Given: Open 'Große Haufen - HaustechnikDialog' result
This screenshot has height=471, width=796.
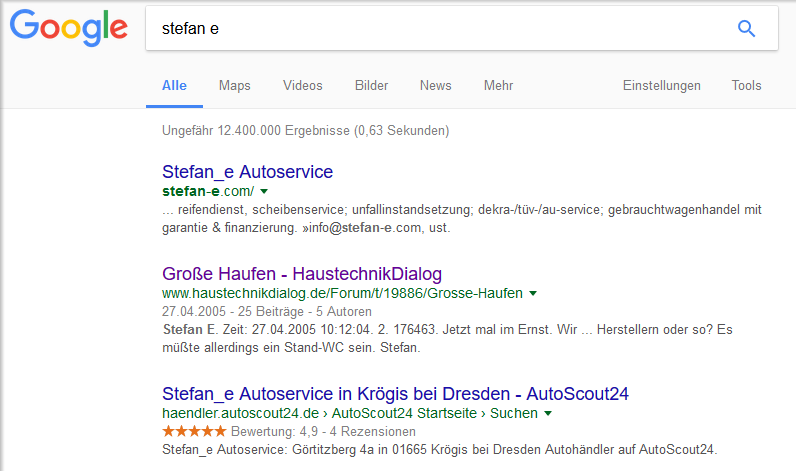Looking at the screenshot, I should 302,274.
